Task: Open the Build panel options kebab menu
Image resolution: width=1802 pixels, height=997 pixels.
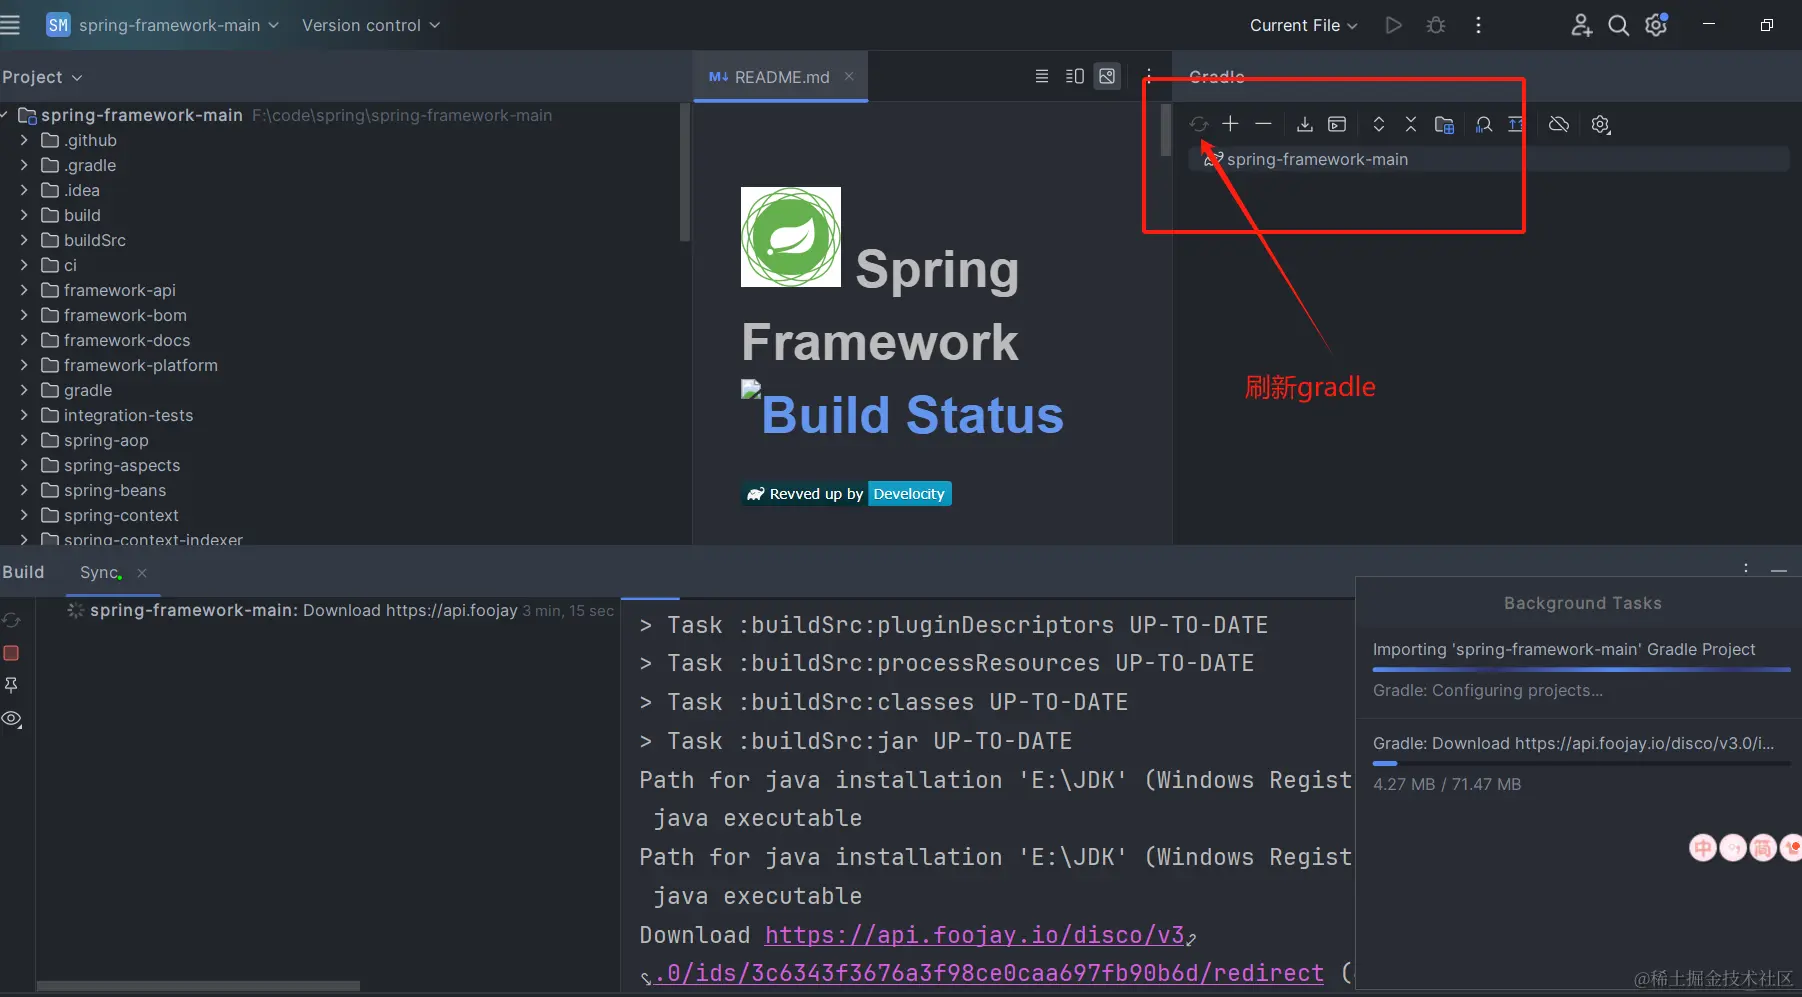Action: 1746,568
